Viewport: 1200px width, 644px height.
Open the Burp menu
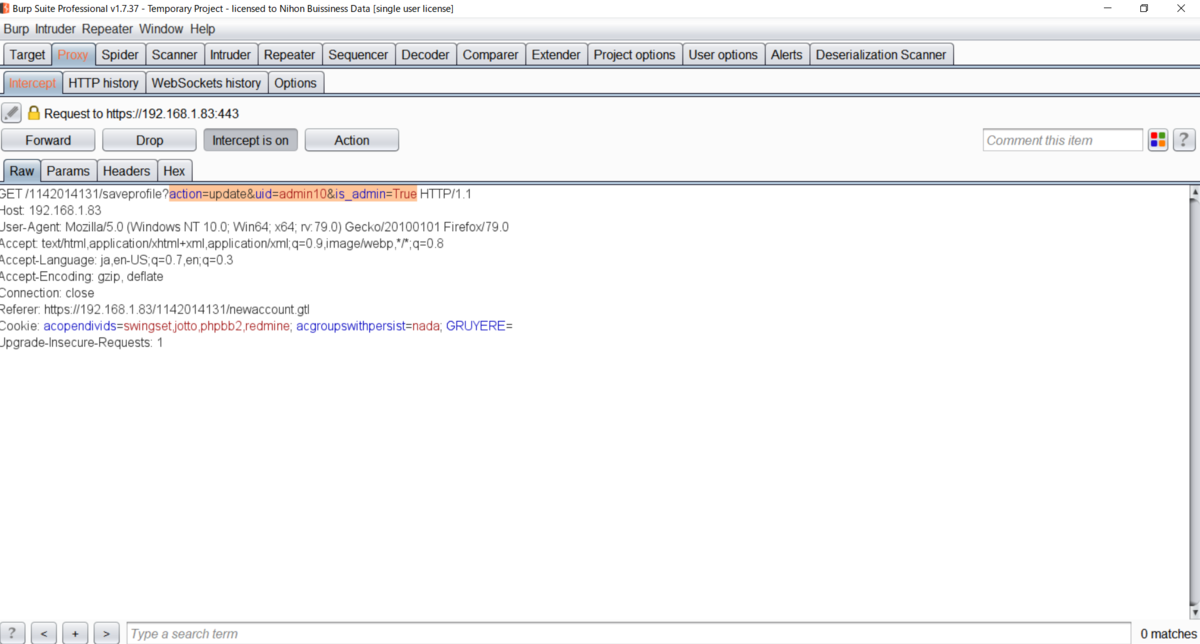coord(17,29)
